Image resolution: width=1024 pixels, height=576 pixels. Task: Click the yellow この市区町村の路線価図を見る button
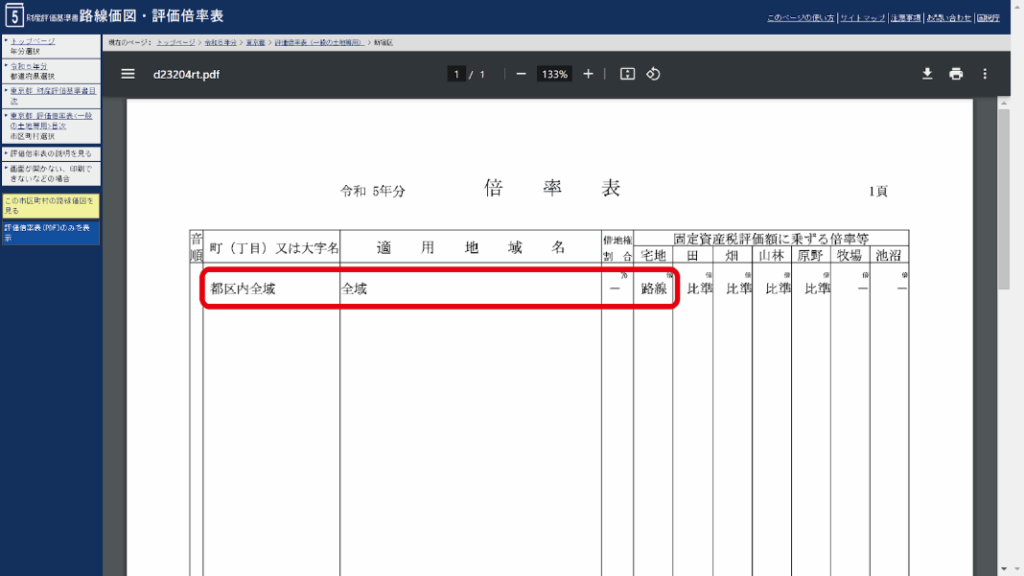(x=50, y=205)
